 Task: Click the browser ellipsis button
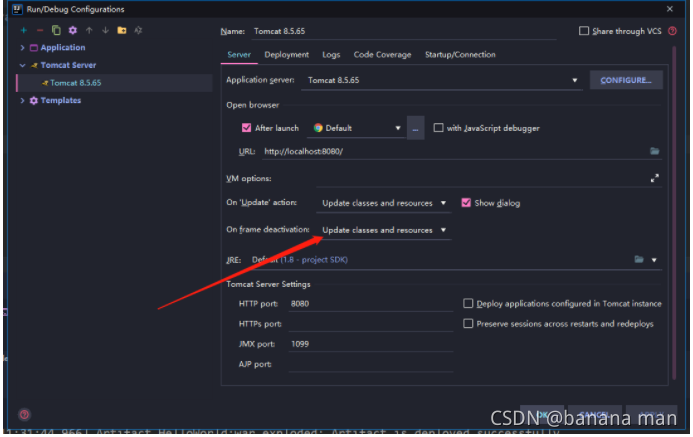pyautogui.click(x=415, y=128)
